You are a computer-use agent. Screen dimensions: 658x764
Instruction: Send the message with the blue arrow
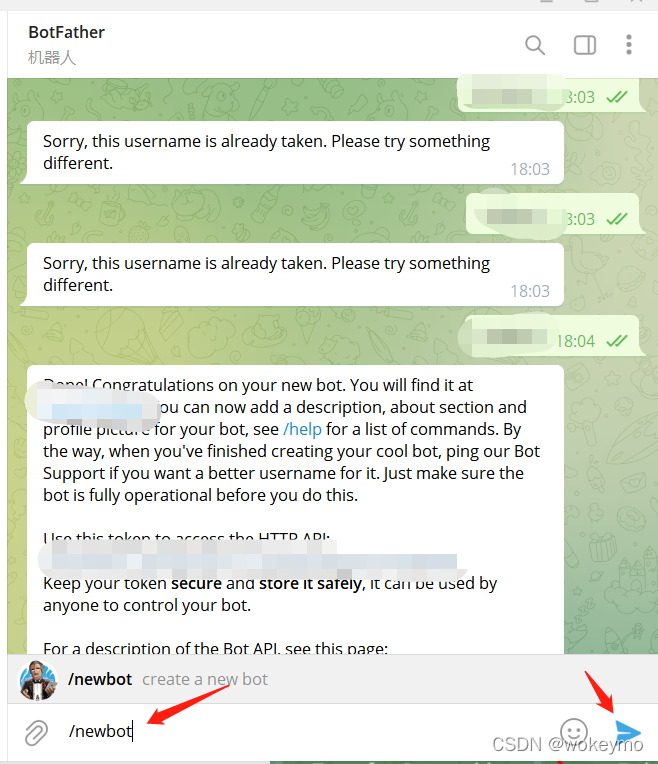pyautogui.click(x=628, y=731)
